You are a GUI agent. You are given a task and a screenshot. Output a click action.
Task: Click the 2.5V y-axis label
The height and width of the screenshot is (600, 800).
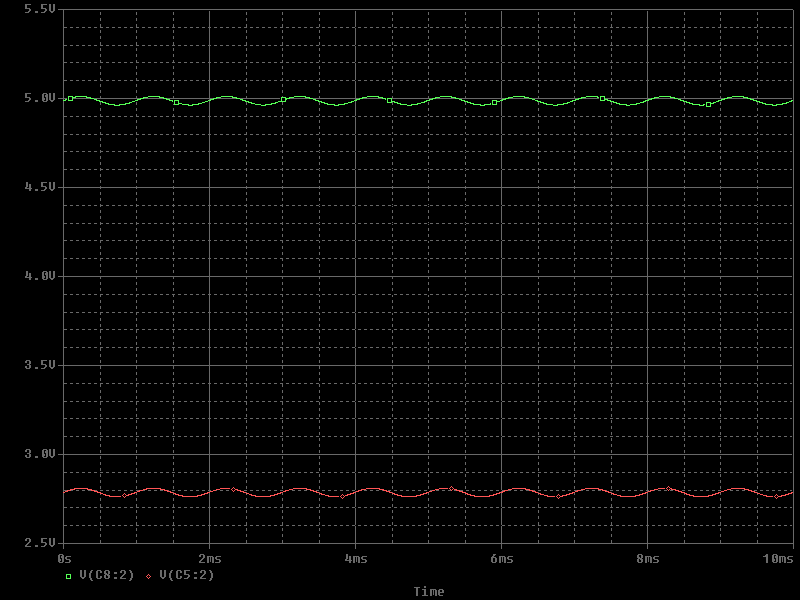[x=40, y=543]
